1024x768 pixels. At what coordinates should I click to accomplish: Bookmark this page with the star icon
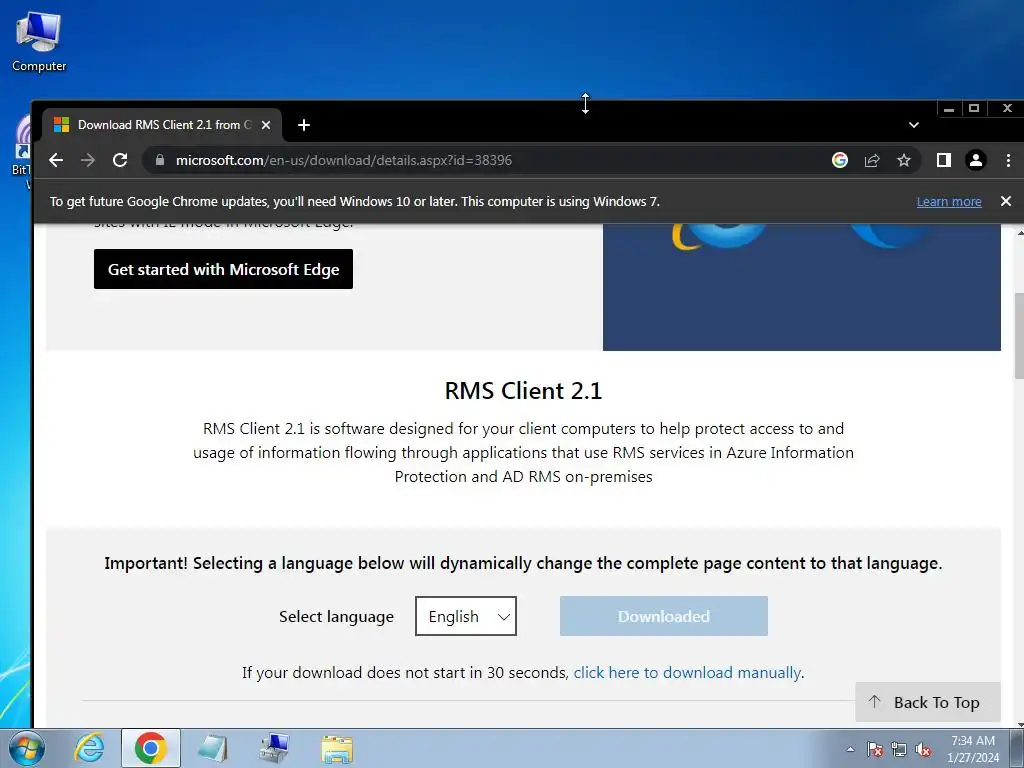[904, 160]
